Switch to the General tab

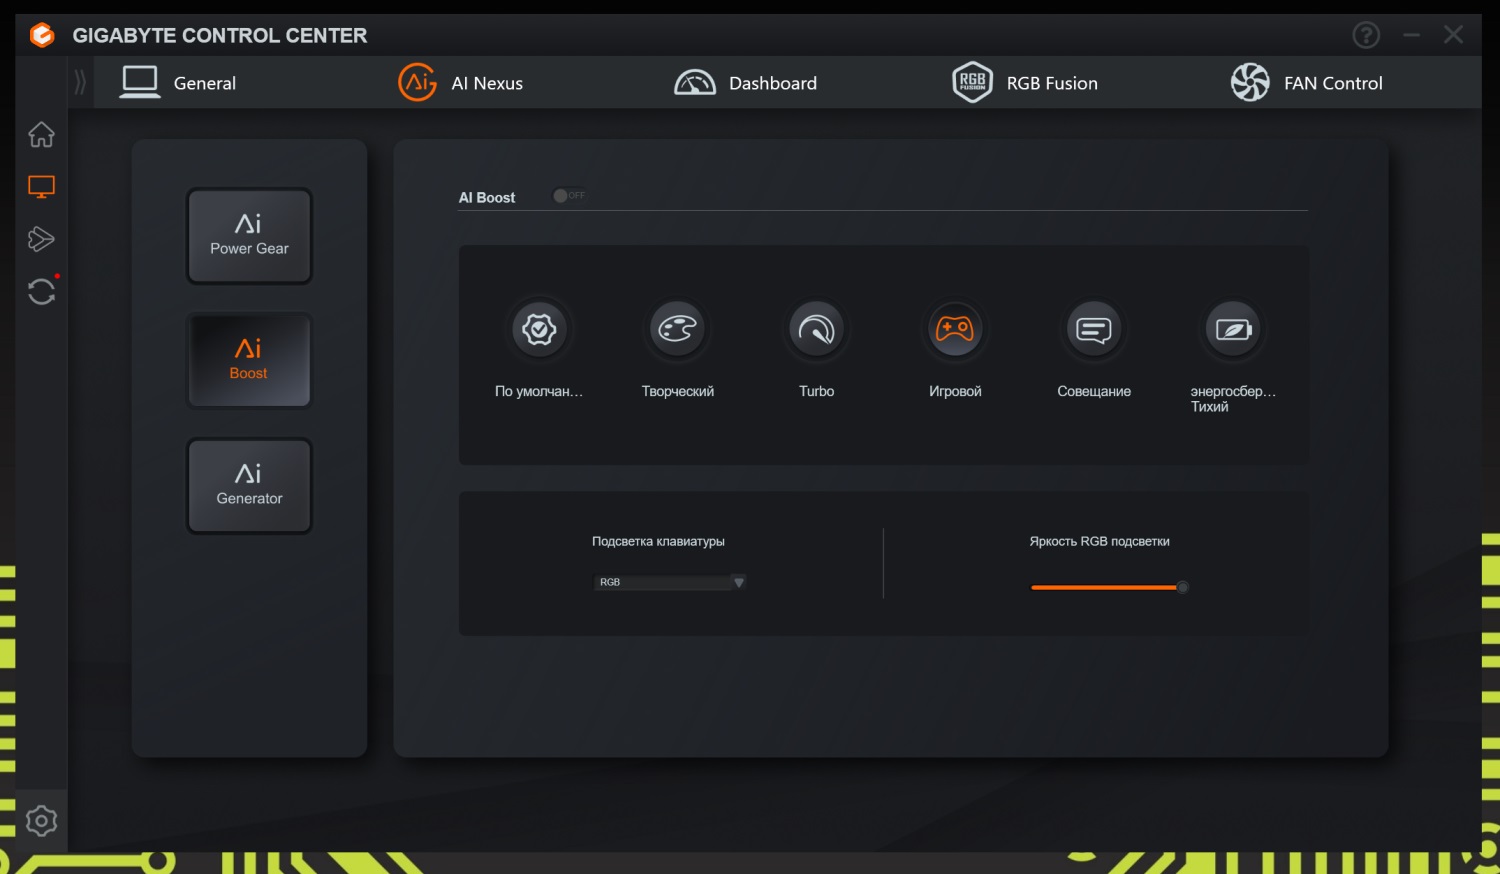pyautogui.click(x=178, y=83)
